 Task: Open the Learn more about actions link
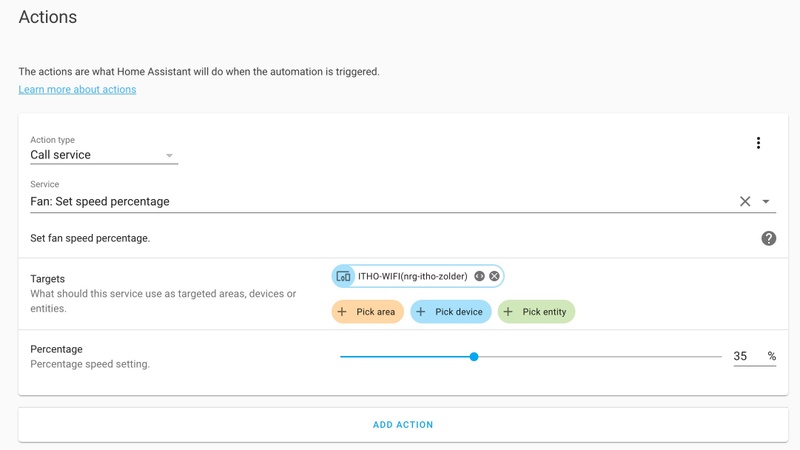[77, 89]
